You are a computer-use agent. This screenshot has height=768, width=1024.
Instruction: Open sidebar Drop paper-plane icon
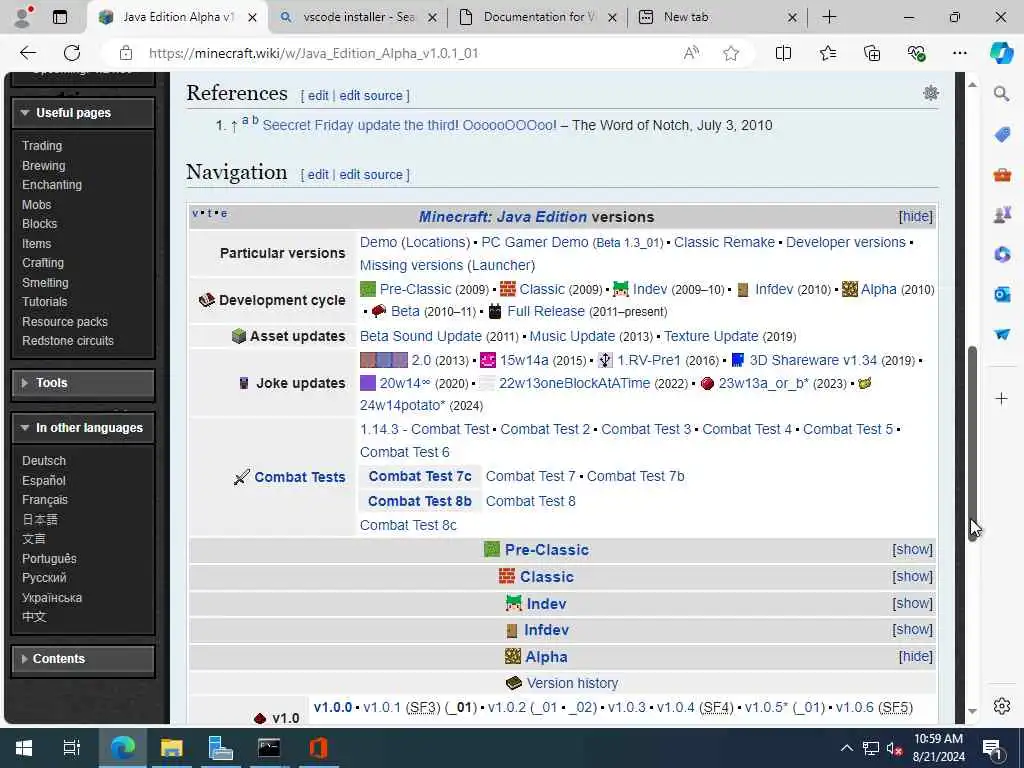(1002, 334)
